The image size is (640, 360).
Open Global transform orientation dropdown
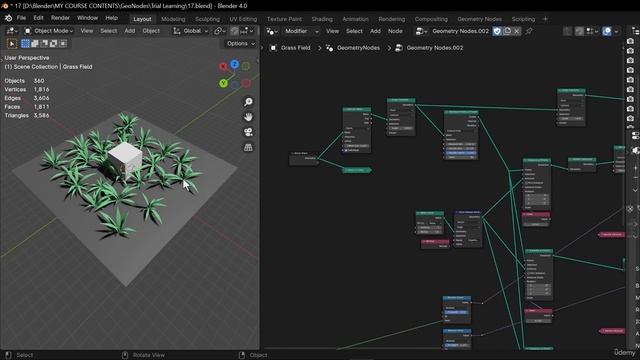tap(191, 31)
